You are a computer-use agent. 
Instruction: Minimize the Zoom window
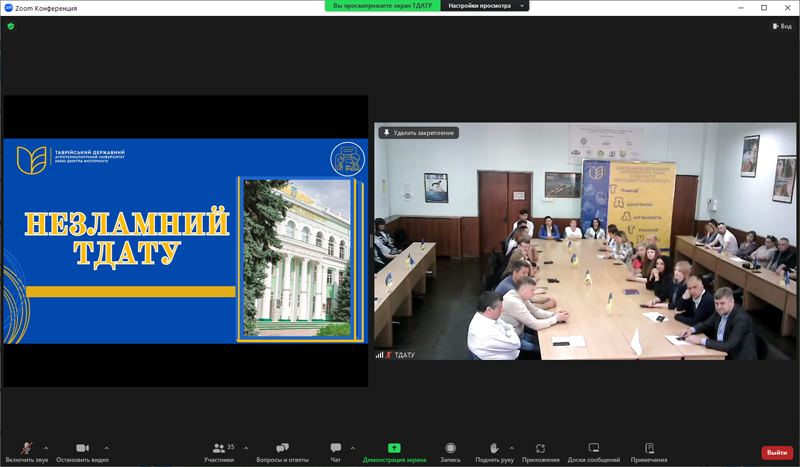(741, 8)
